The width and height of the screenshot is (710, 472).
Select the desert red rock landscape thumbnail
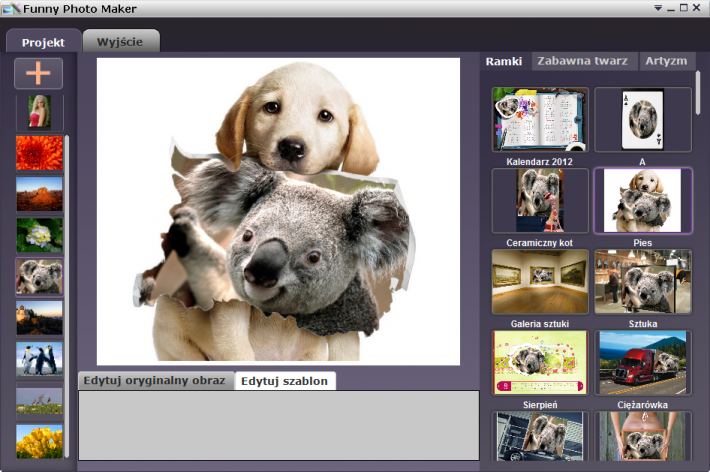39,194
